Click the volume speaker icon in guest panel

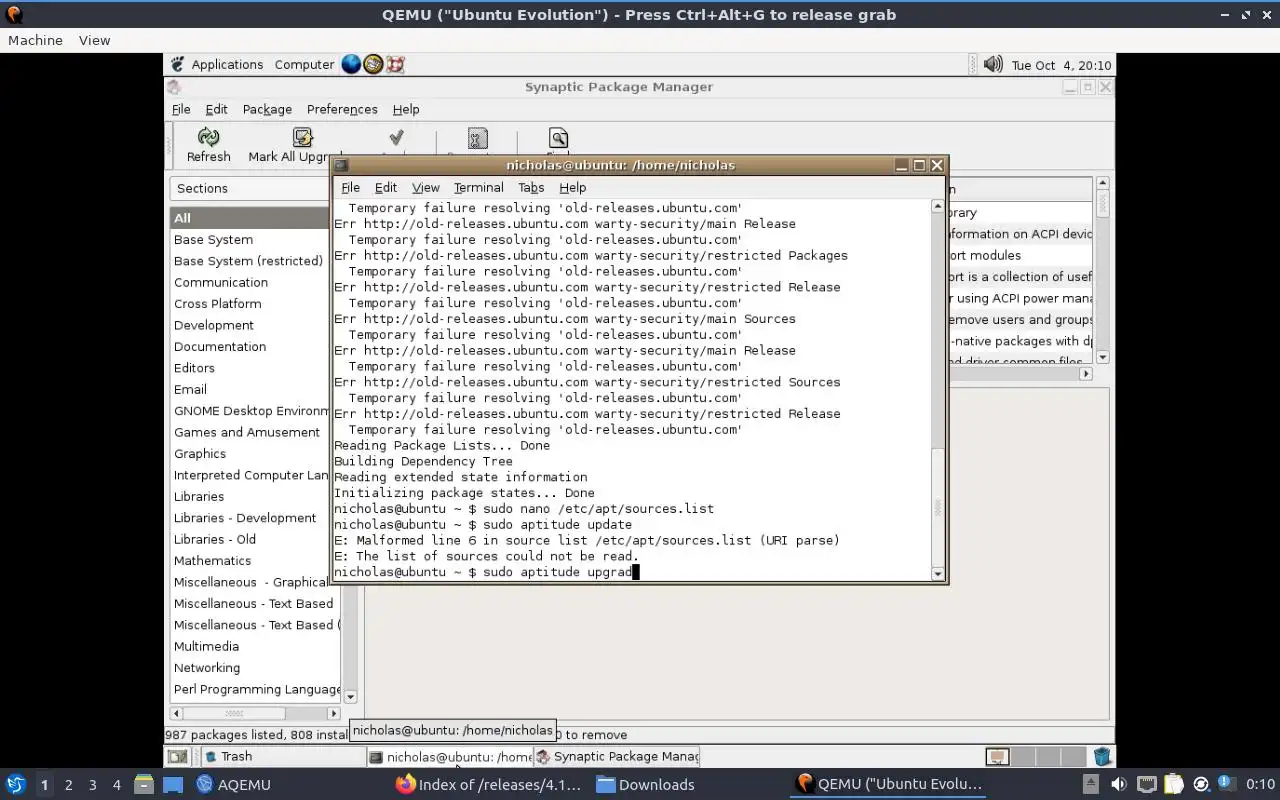[x=992, y=64]
